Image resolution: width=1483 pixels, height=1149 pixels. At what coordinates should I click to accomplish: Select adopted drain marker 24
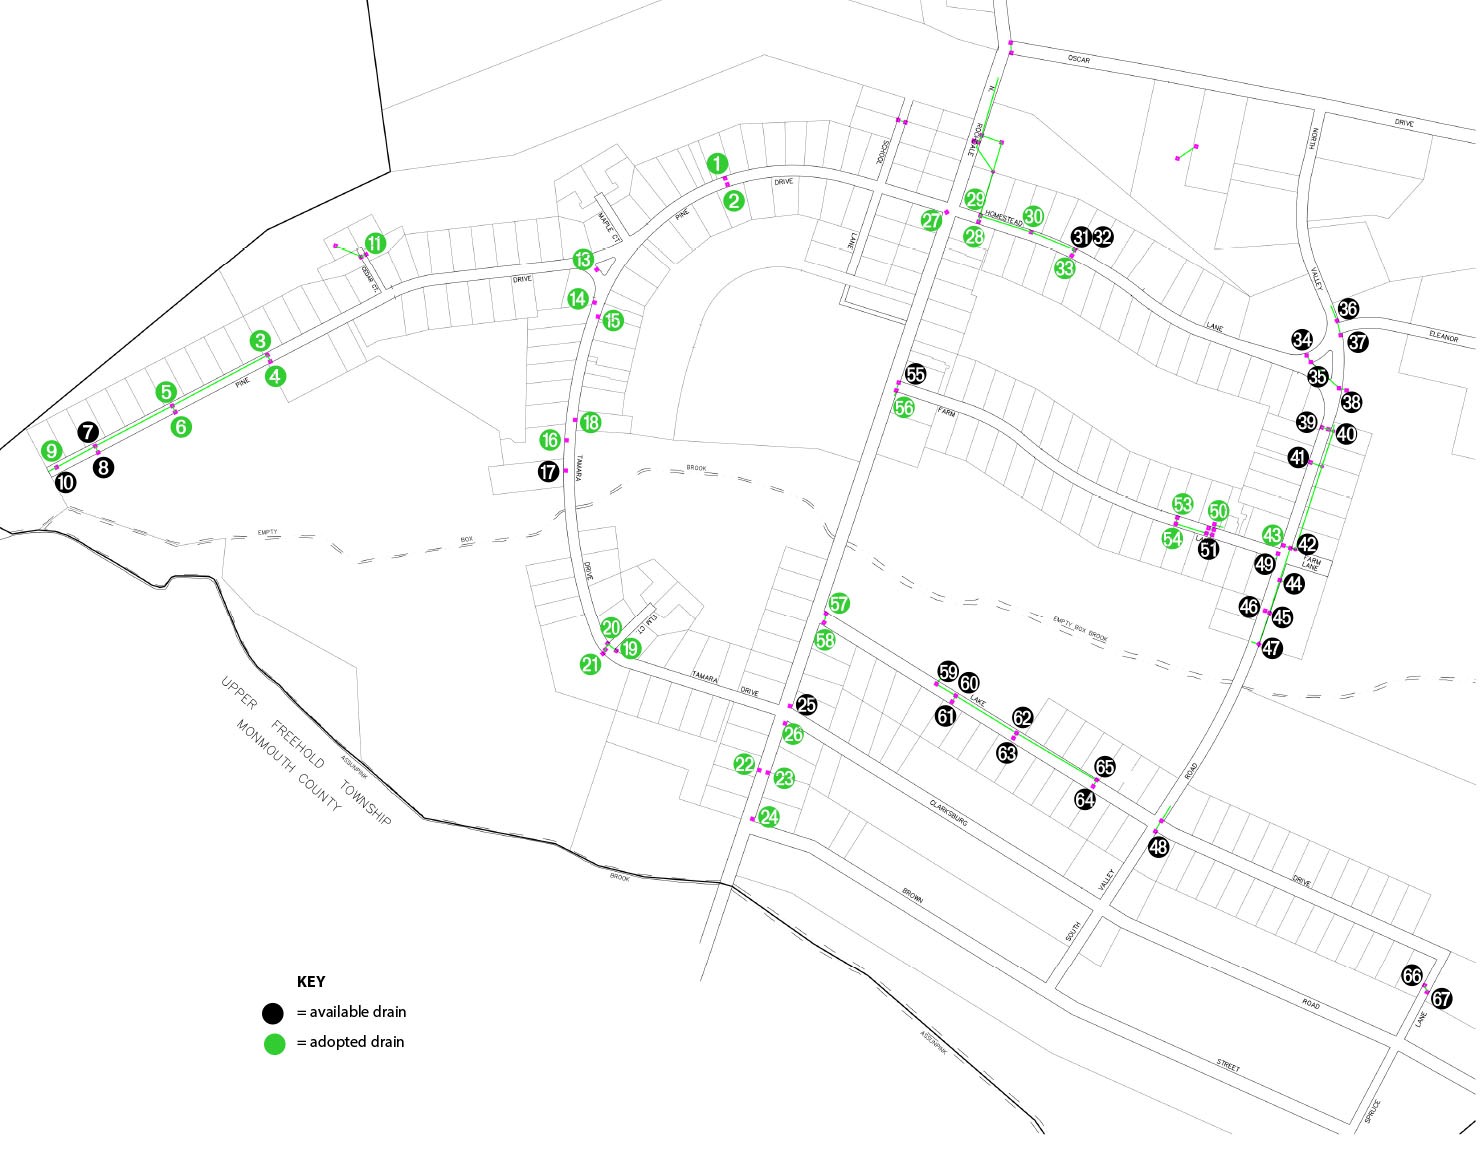tap(768, 817)
